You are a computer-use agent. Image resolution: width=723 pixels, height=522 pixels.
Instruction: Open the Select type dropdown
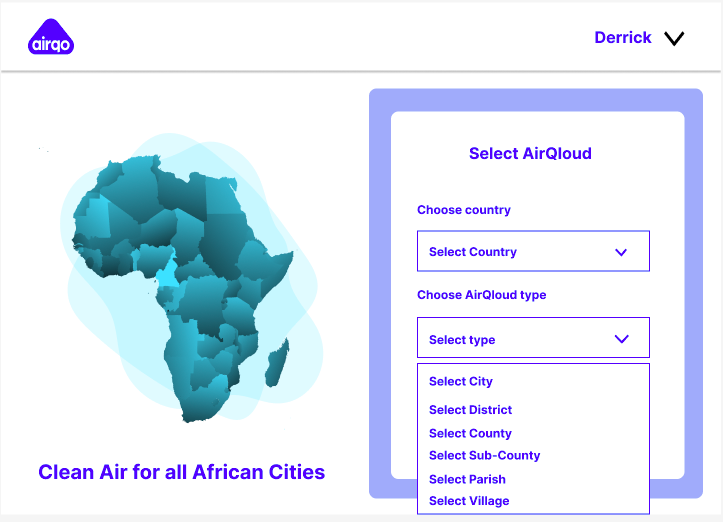click(x=533, y=338)
